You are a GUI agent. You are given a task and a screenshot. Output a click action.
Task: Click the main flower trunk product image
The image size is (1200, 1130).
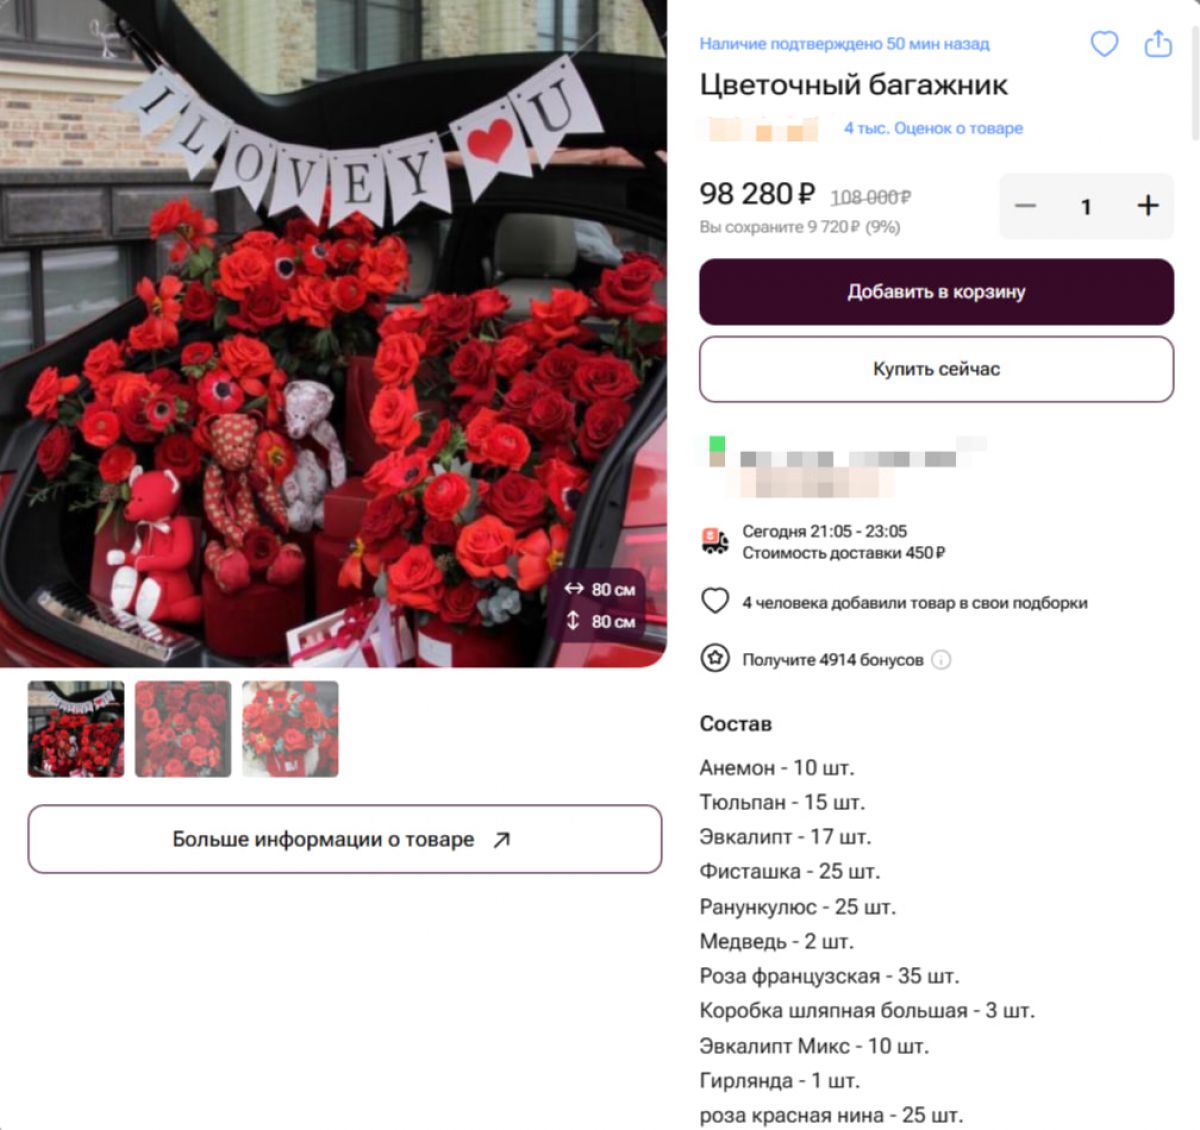point(333,333)
